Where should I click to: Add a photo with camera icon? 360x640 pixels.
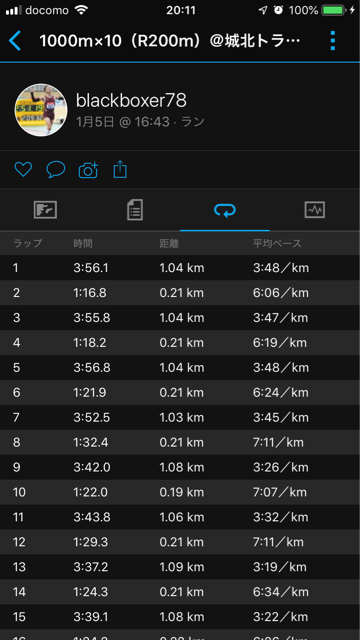pyautogui.click(x=88, y=170)
